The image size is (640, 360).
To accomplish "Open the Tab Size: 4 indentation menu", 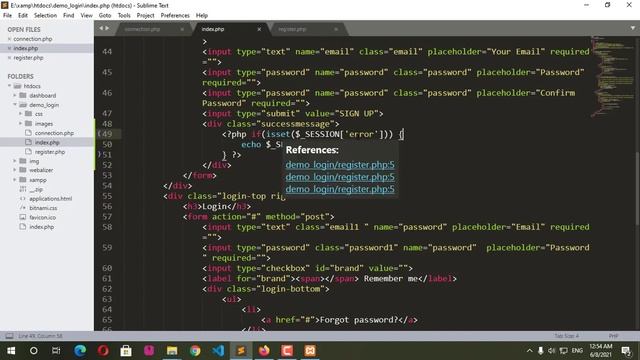I will click(567, 336).
